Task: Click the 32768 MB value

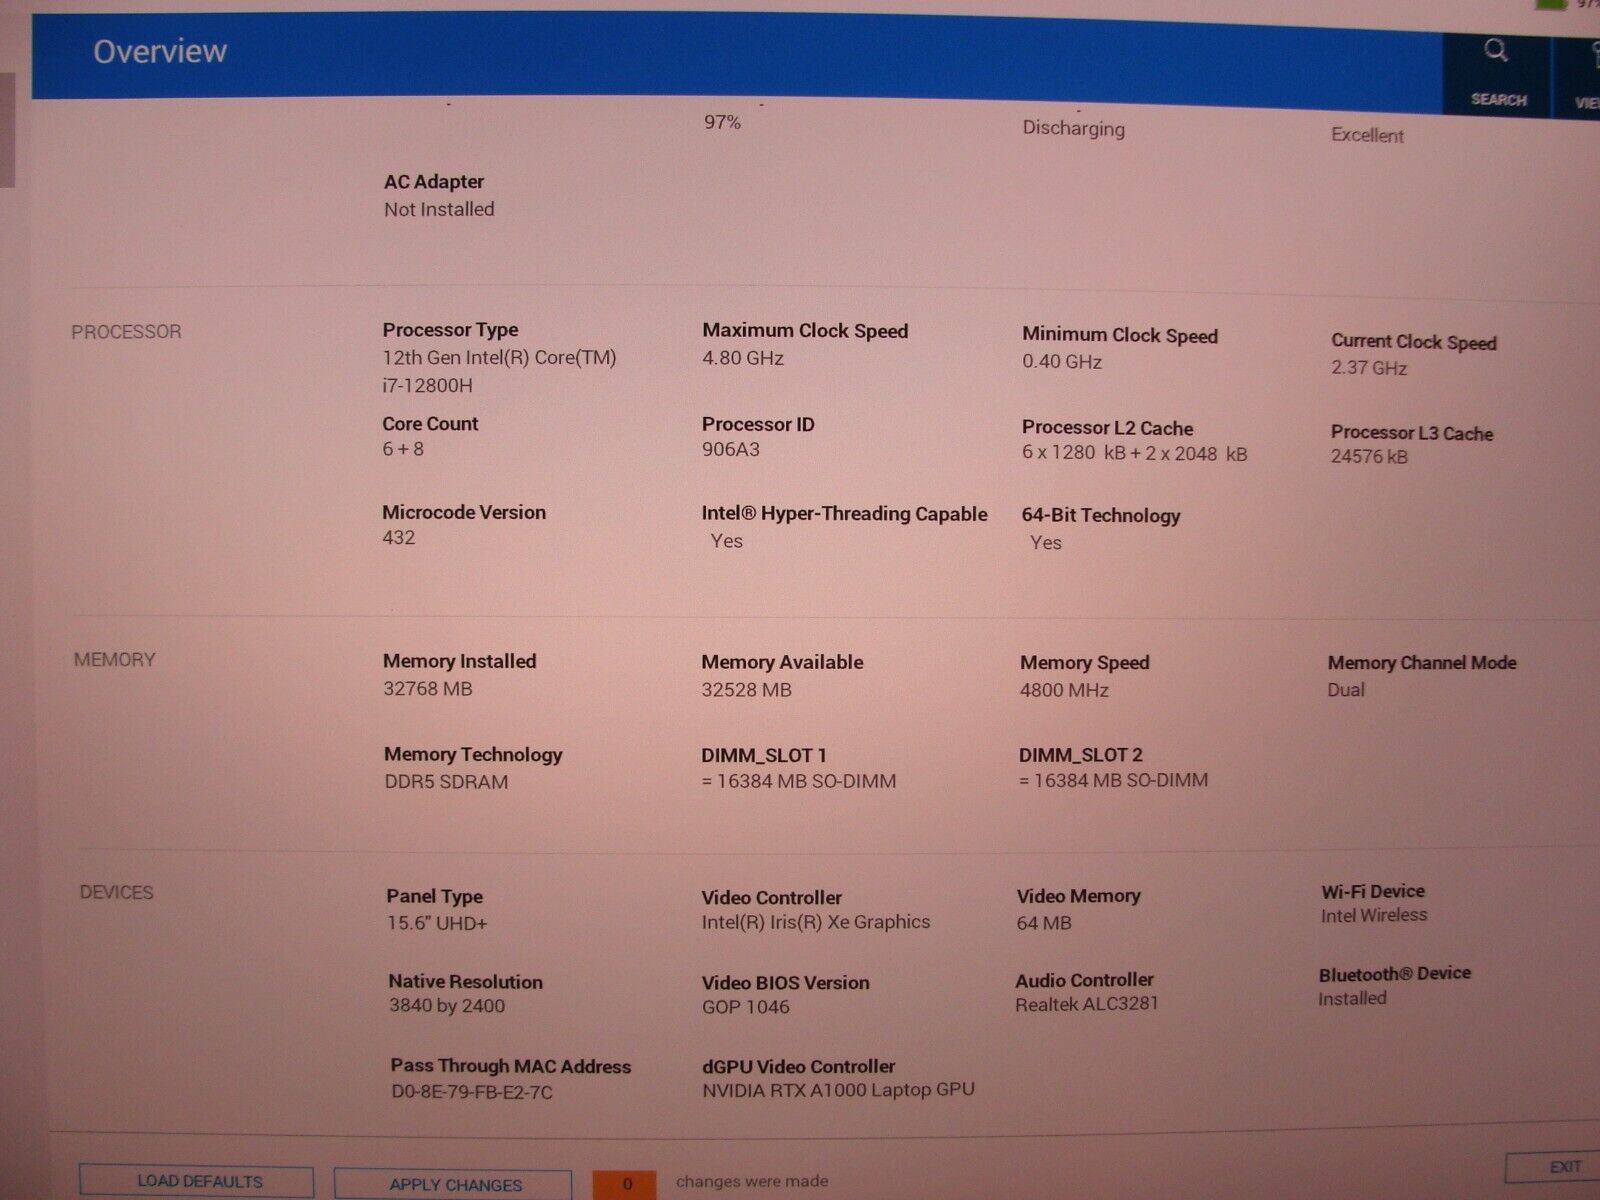Action: 428,689
